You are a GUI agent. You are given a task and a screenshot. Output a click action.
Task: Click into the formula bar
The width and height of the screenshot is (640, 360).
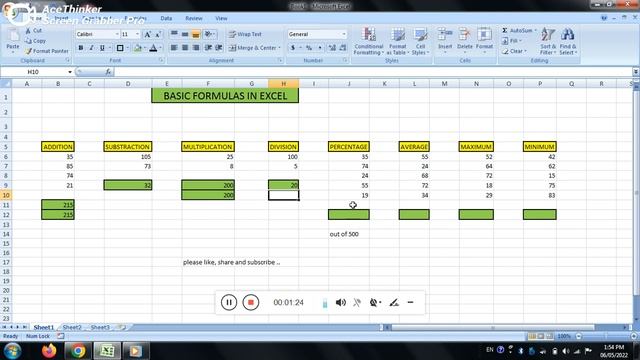(x=373, y=72)
